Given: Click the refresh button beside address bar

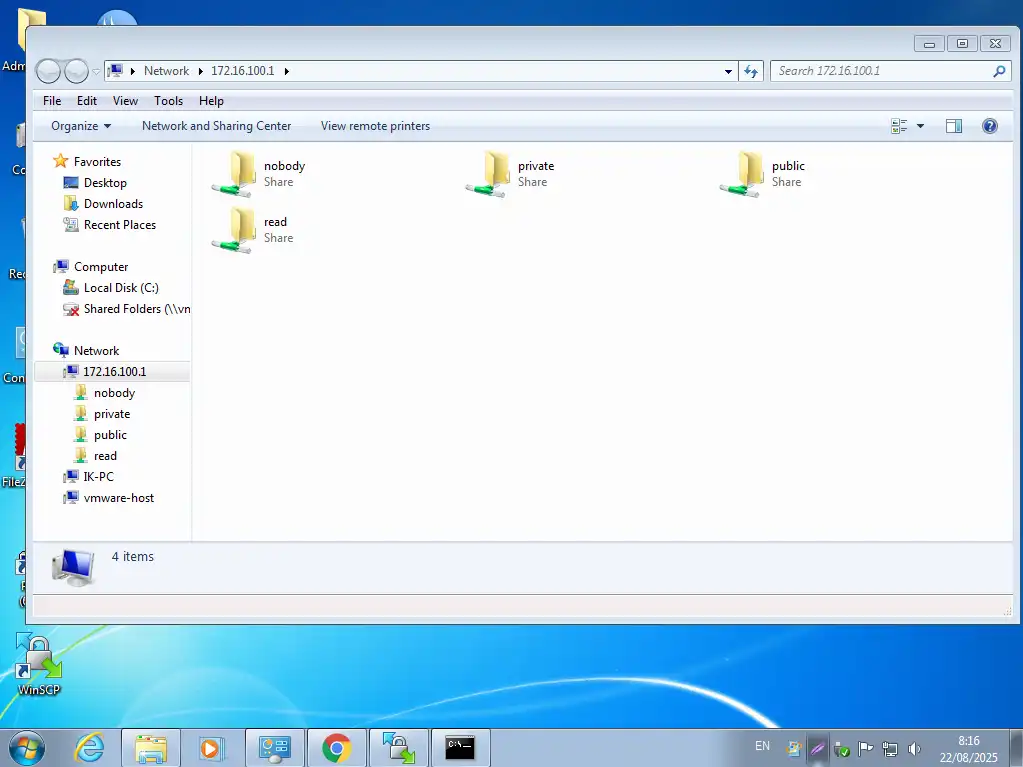Looking at the screenshot, I should (752, 71).
